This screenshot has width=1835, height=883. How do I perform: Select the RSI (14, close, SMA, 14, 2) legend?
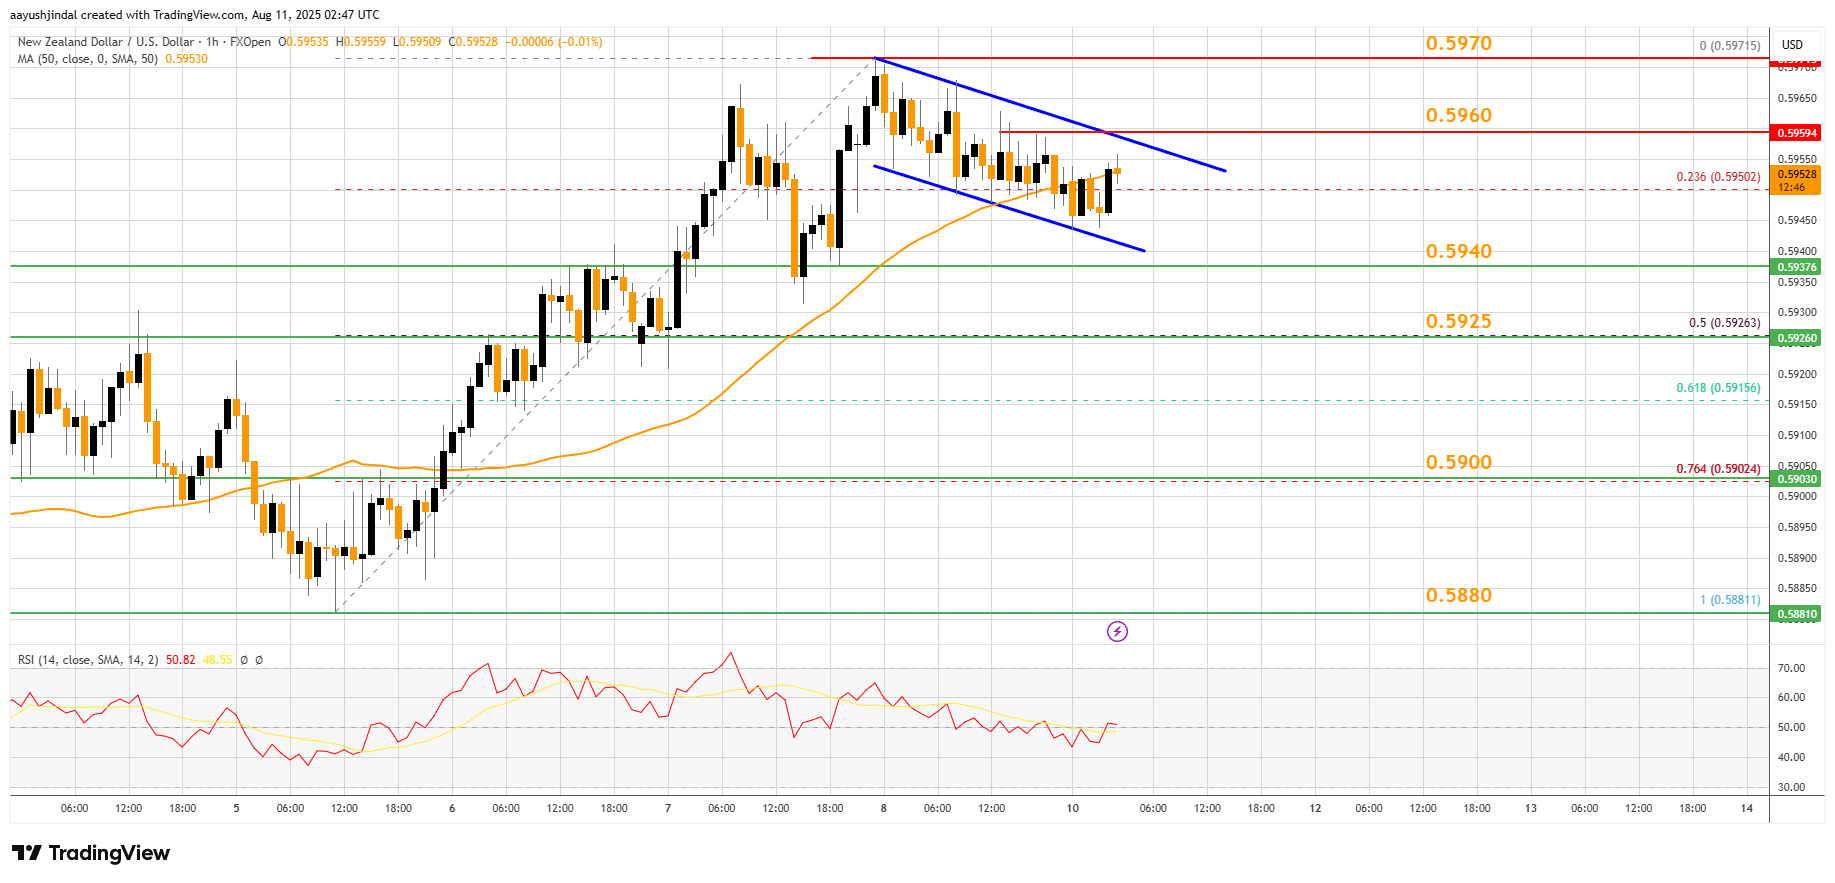[88, 660]
